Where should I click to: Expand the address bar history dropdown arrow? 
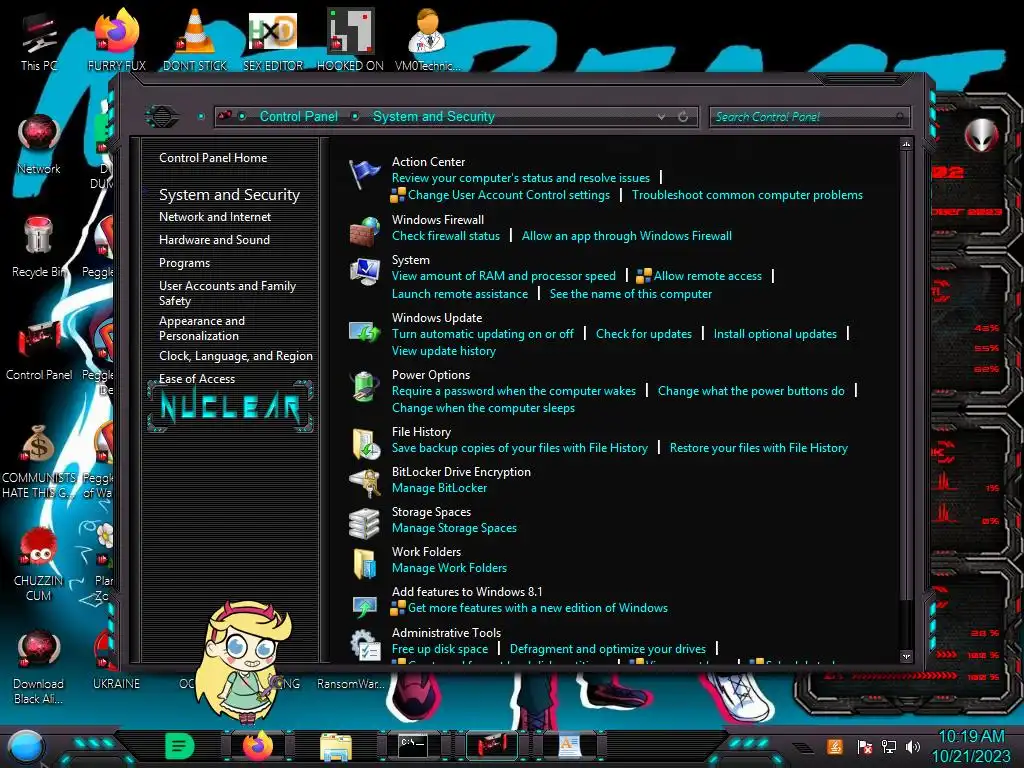click(661, 116)
